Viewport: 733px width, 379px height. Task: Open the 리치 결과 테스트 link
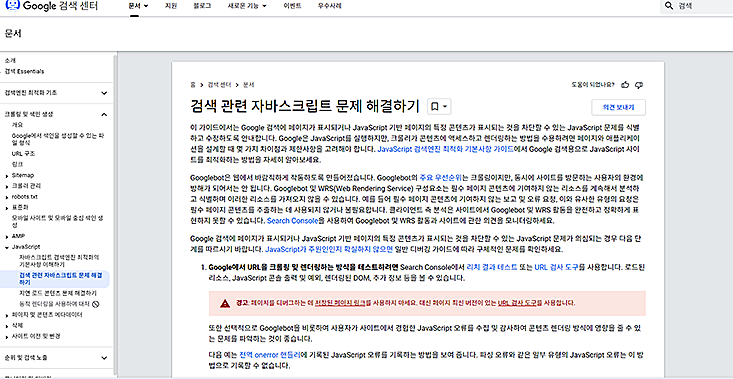point(492,267)
